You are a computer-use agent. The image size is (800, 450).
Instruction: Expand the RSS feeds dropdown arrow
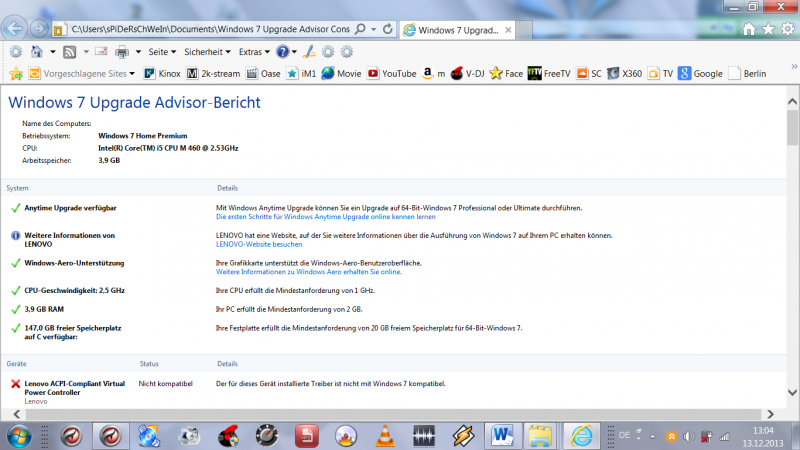point(86,52)
